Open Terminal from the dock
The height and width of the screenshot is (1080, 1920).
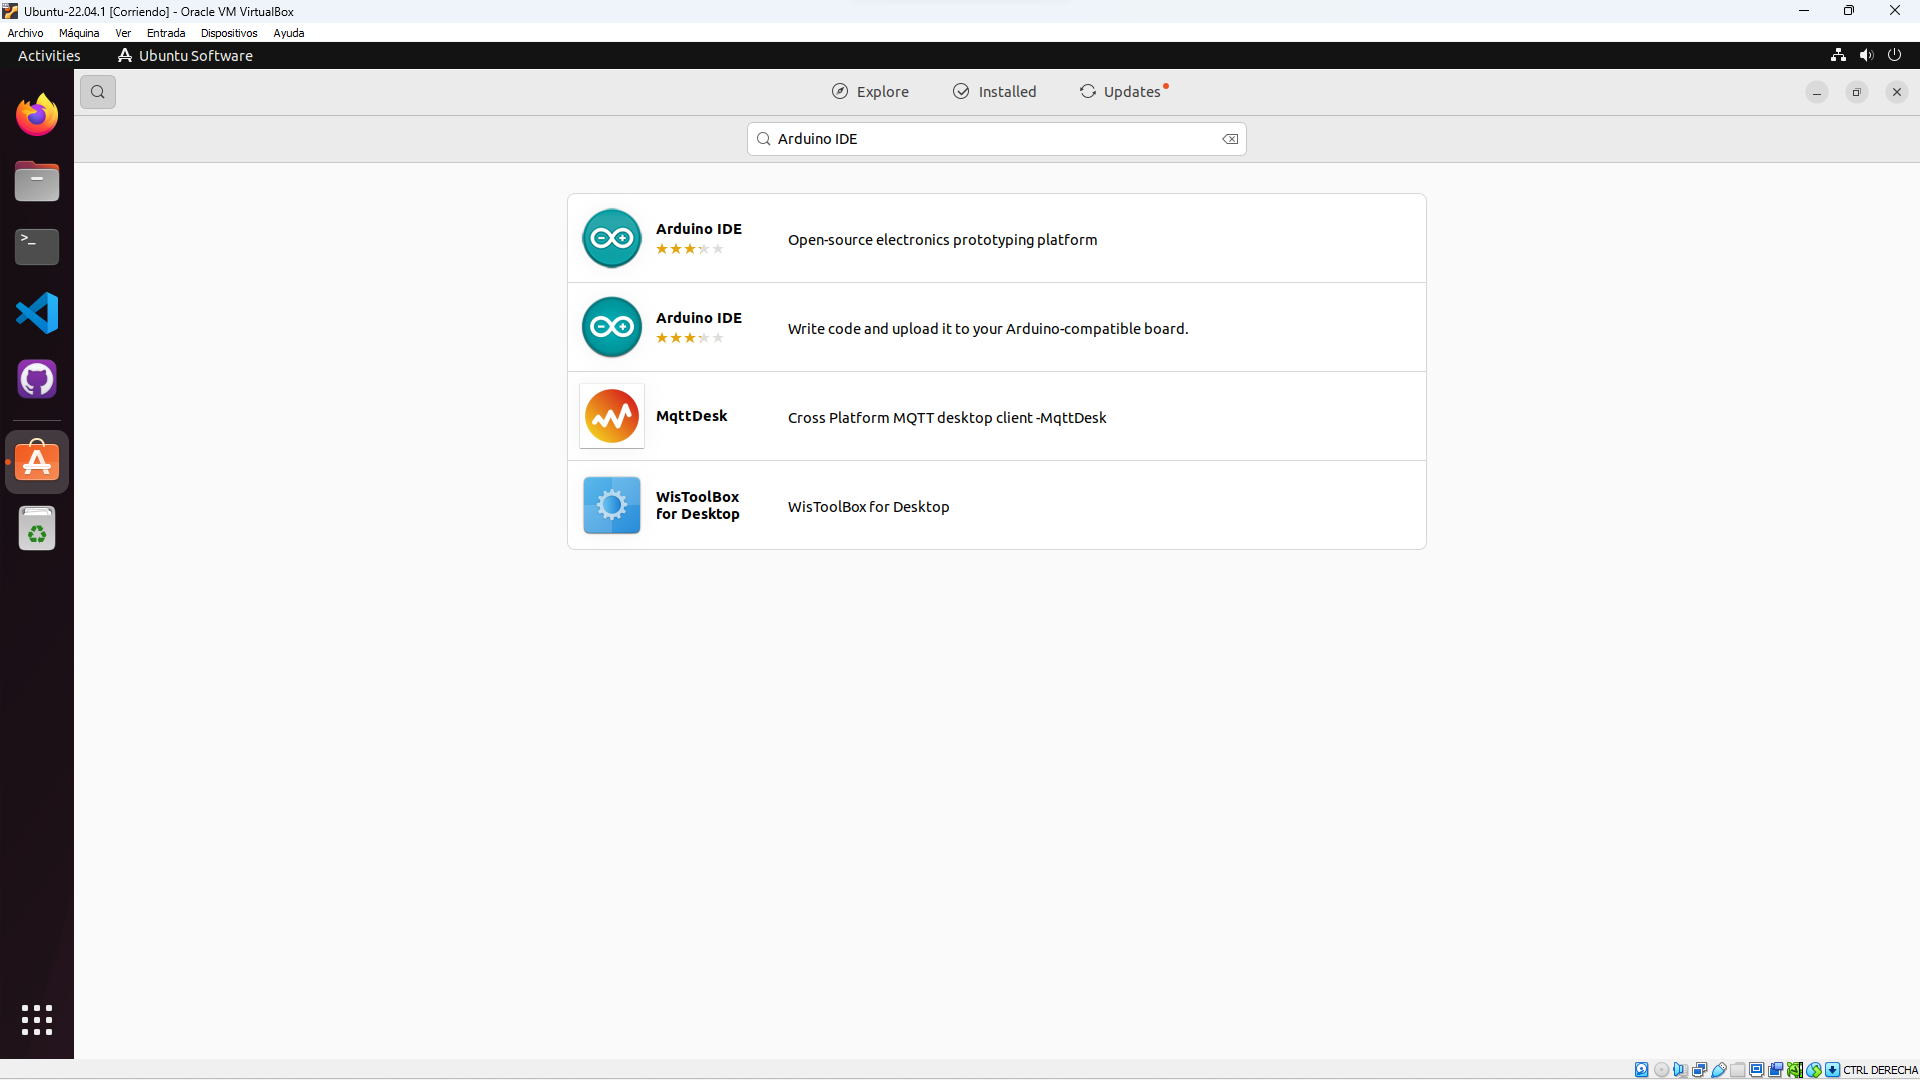point(37,247)
